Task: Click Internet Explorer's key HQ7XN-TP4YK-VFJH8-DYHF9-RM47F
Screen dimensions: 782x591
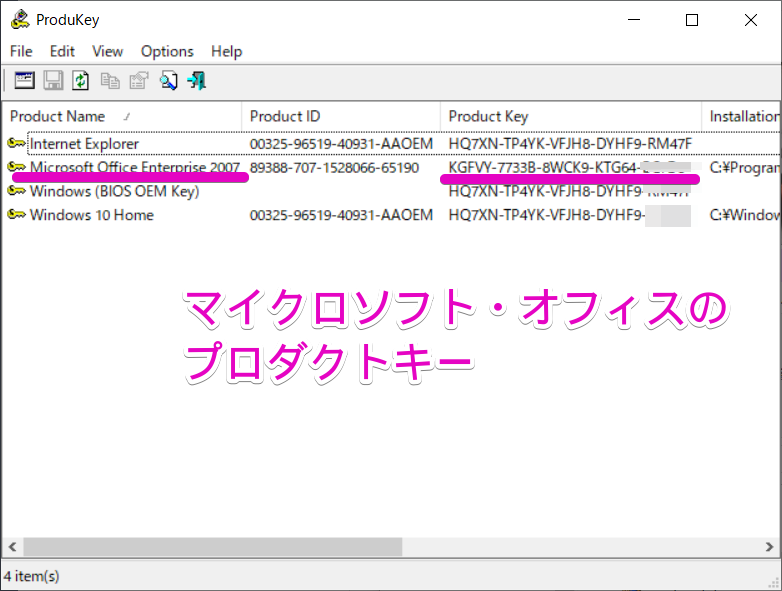Action: 570,144
